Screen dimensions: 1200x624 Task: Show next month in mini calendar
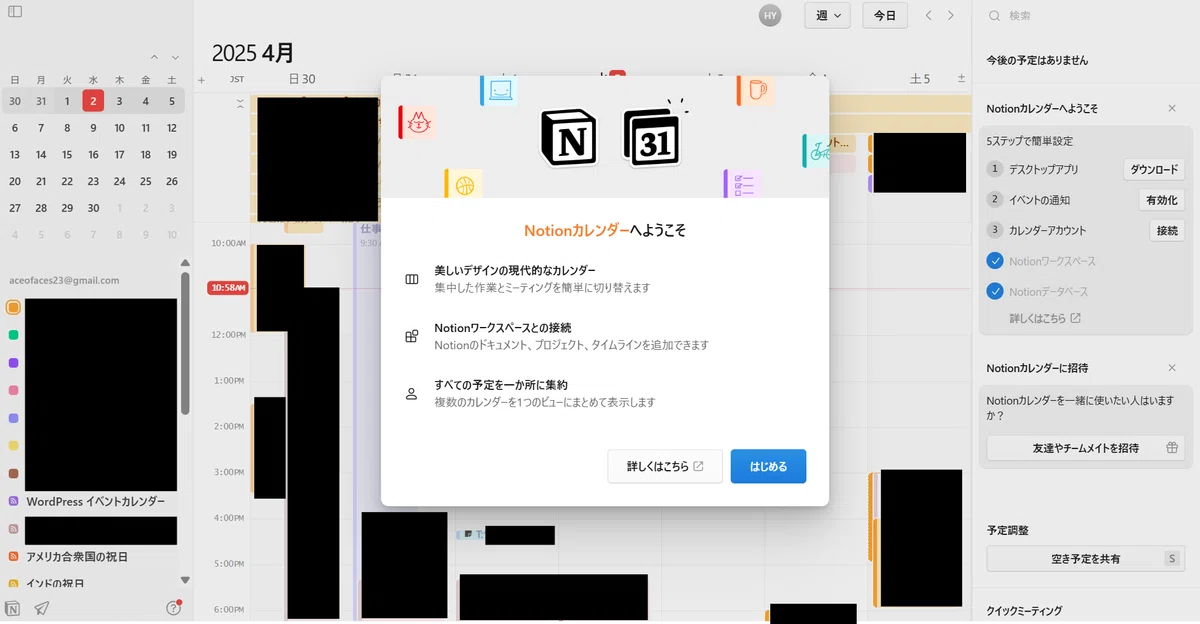175,57
